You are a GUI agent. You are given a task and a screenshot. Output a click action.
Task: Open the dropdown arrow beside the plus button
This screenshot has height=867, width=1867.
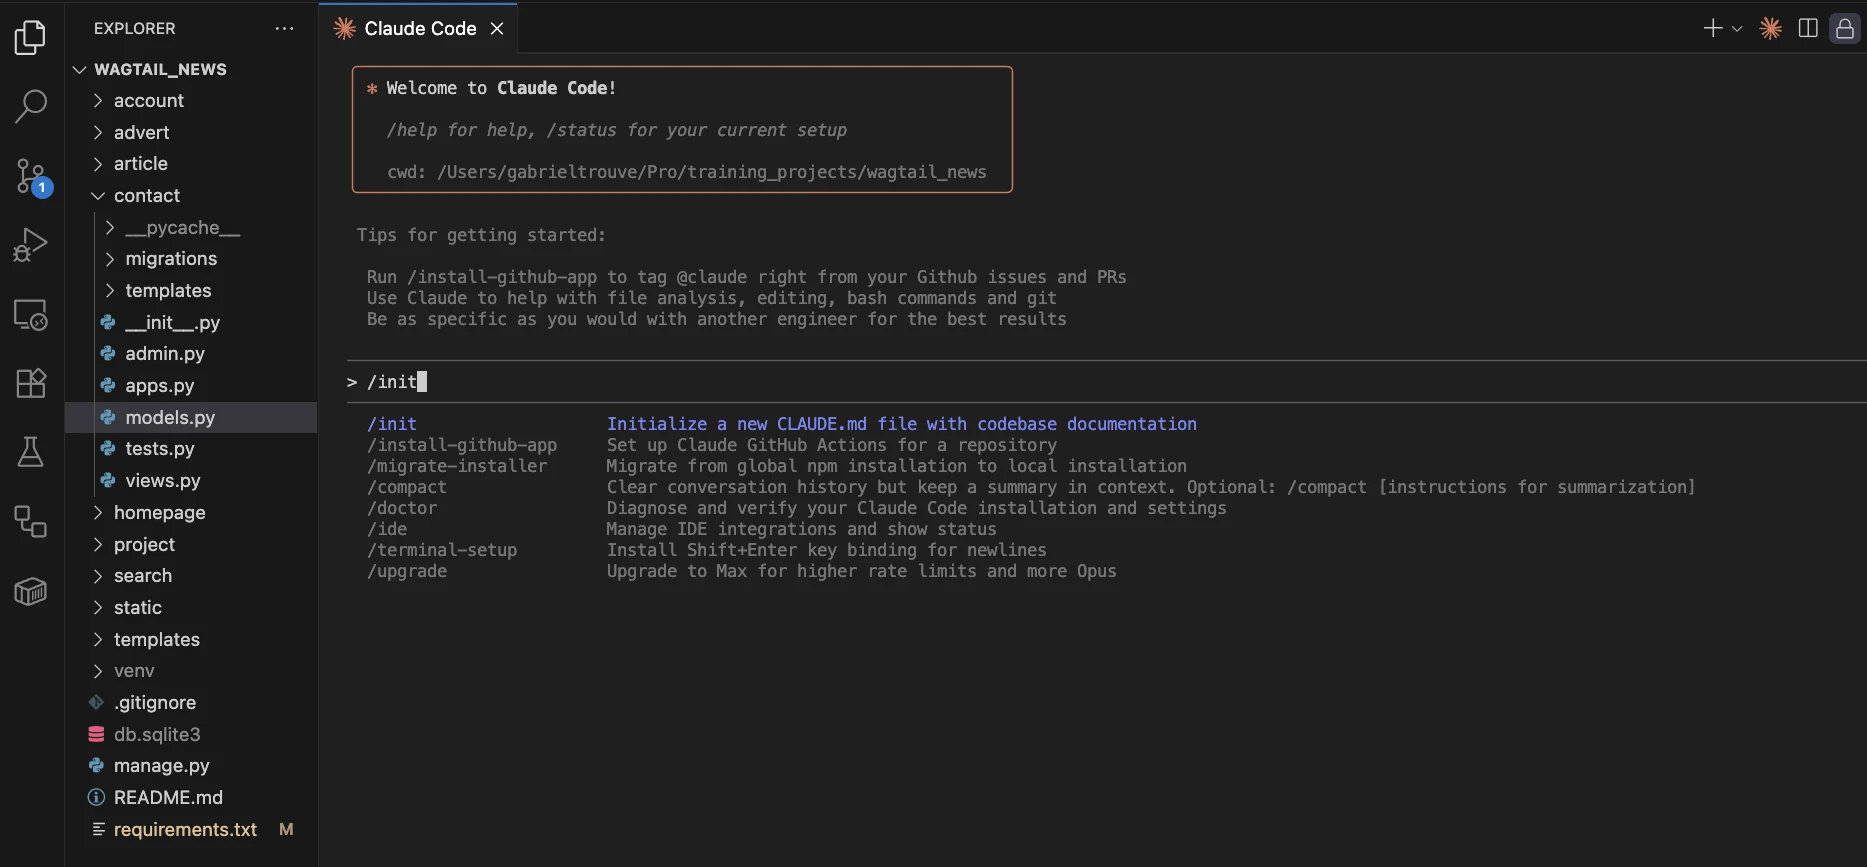point(1737,29)
